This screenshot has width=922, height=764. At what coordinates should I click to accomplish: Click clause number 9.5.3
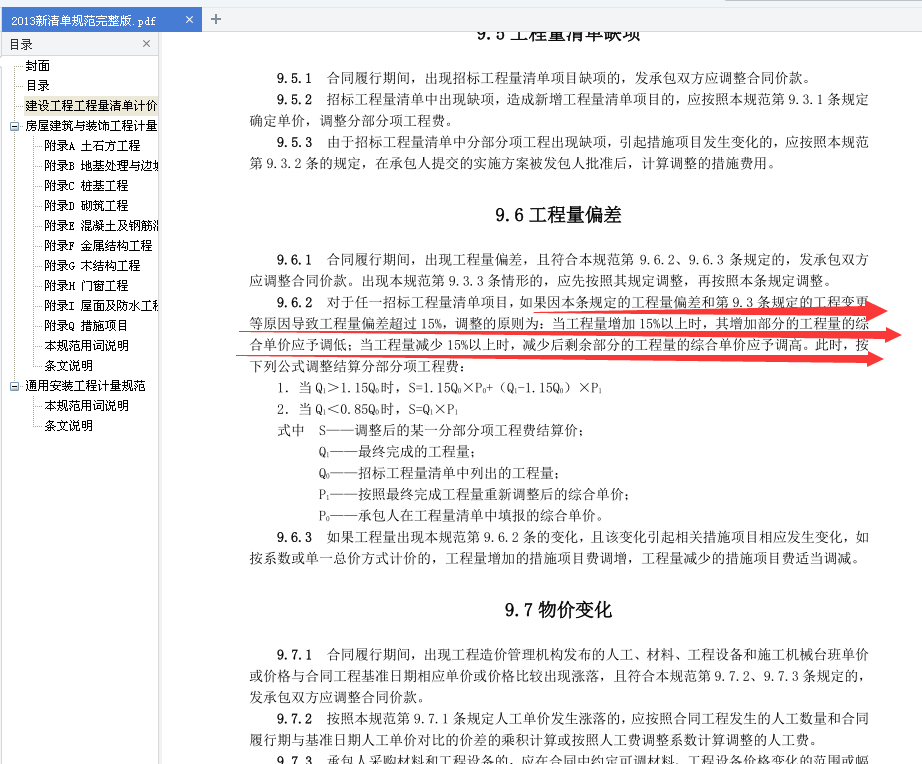coord(294,142)
